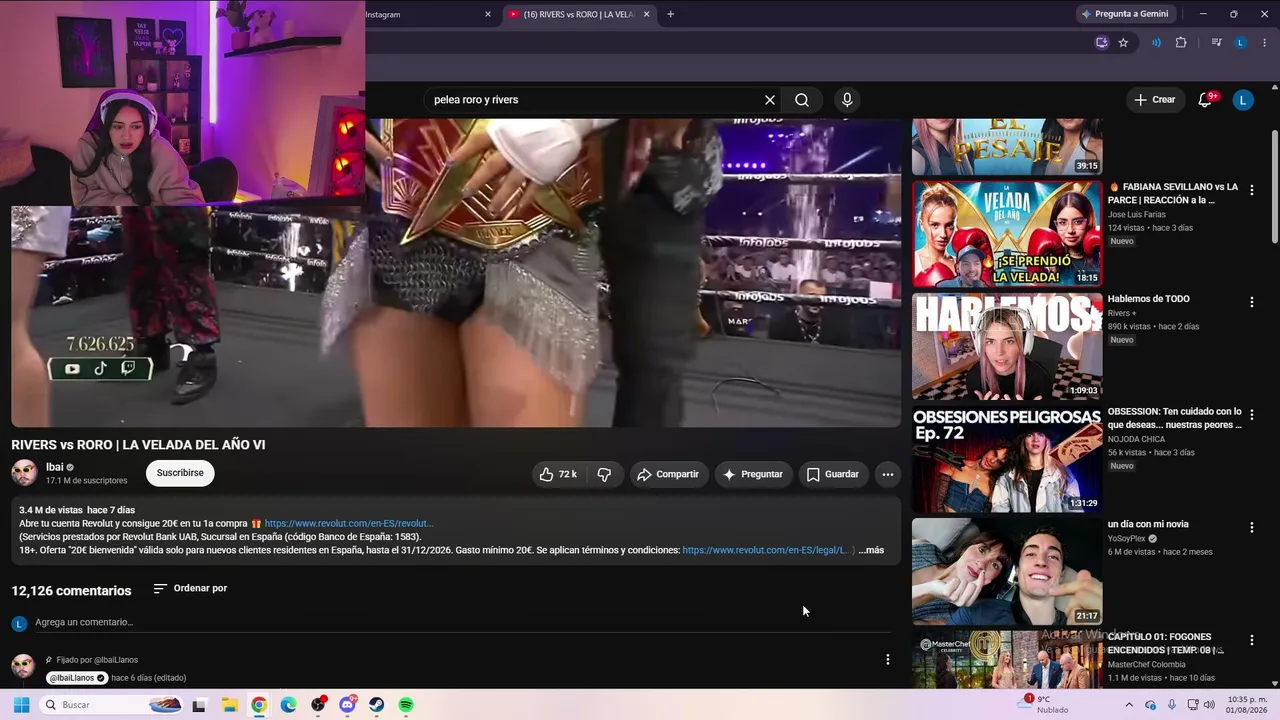The image size is (1280, 720).
Task: Open Ibai channel avatar
Action: pyautogui.click(x=24, y=473)
